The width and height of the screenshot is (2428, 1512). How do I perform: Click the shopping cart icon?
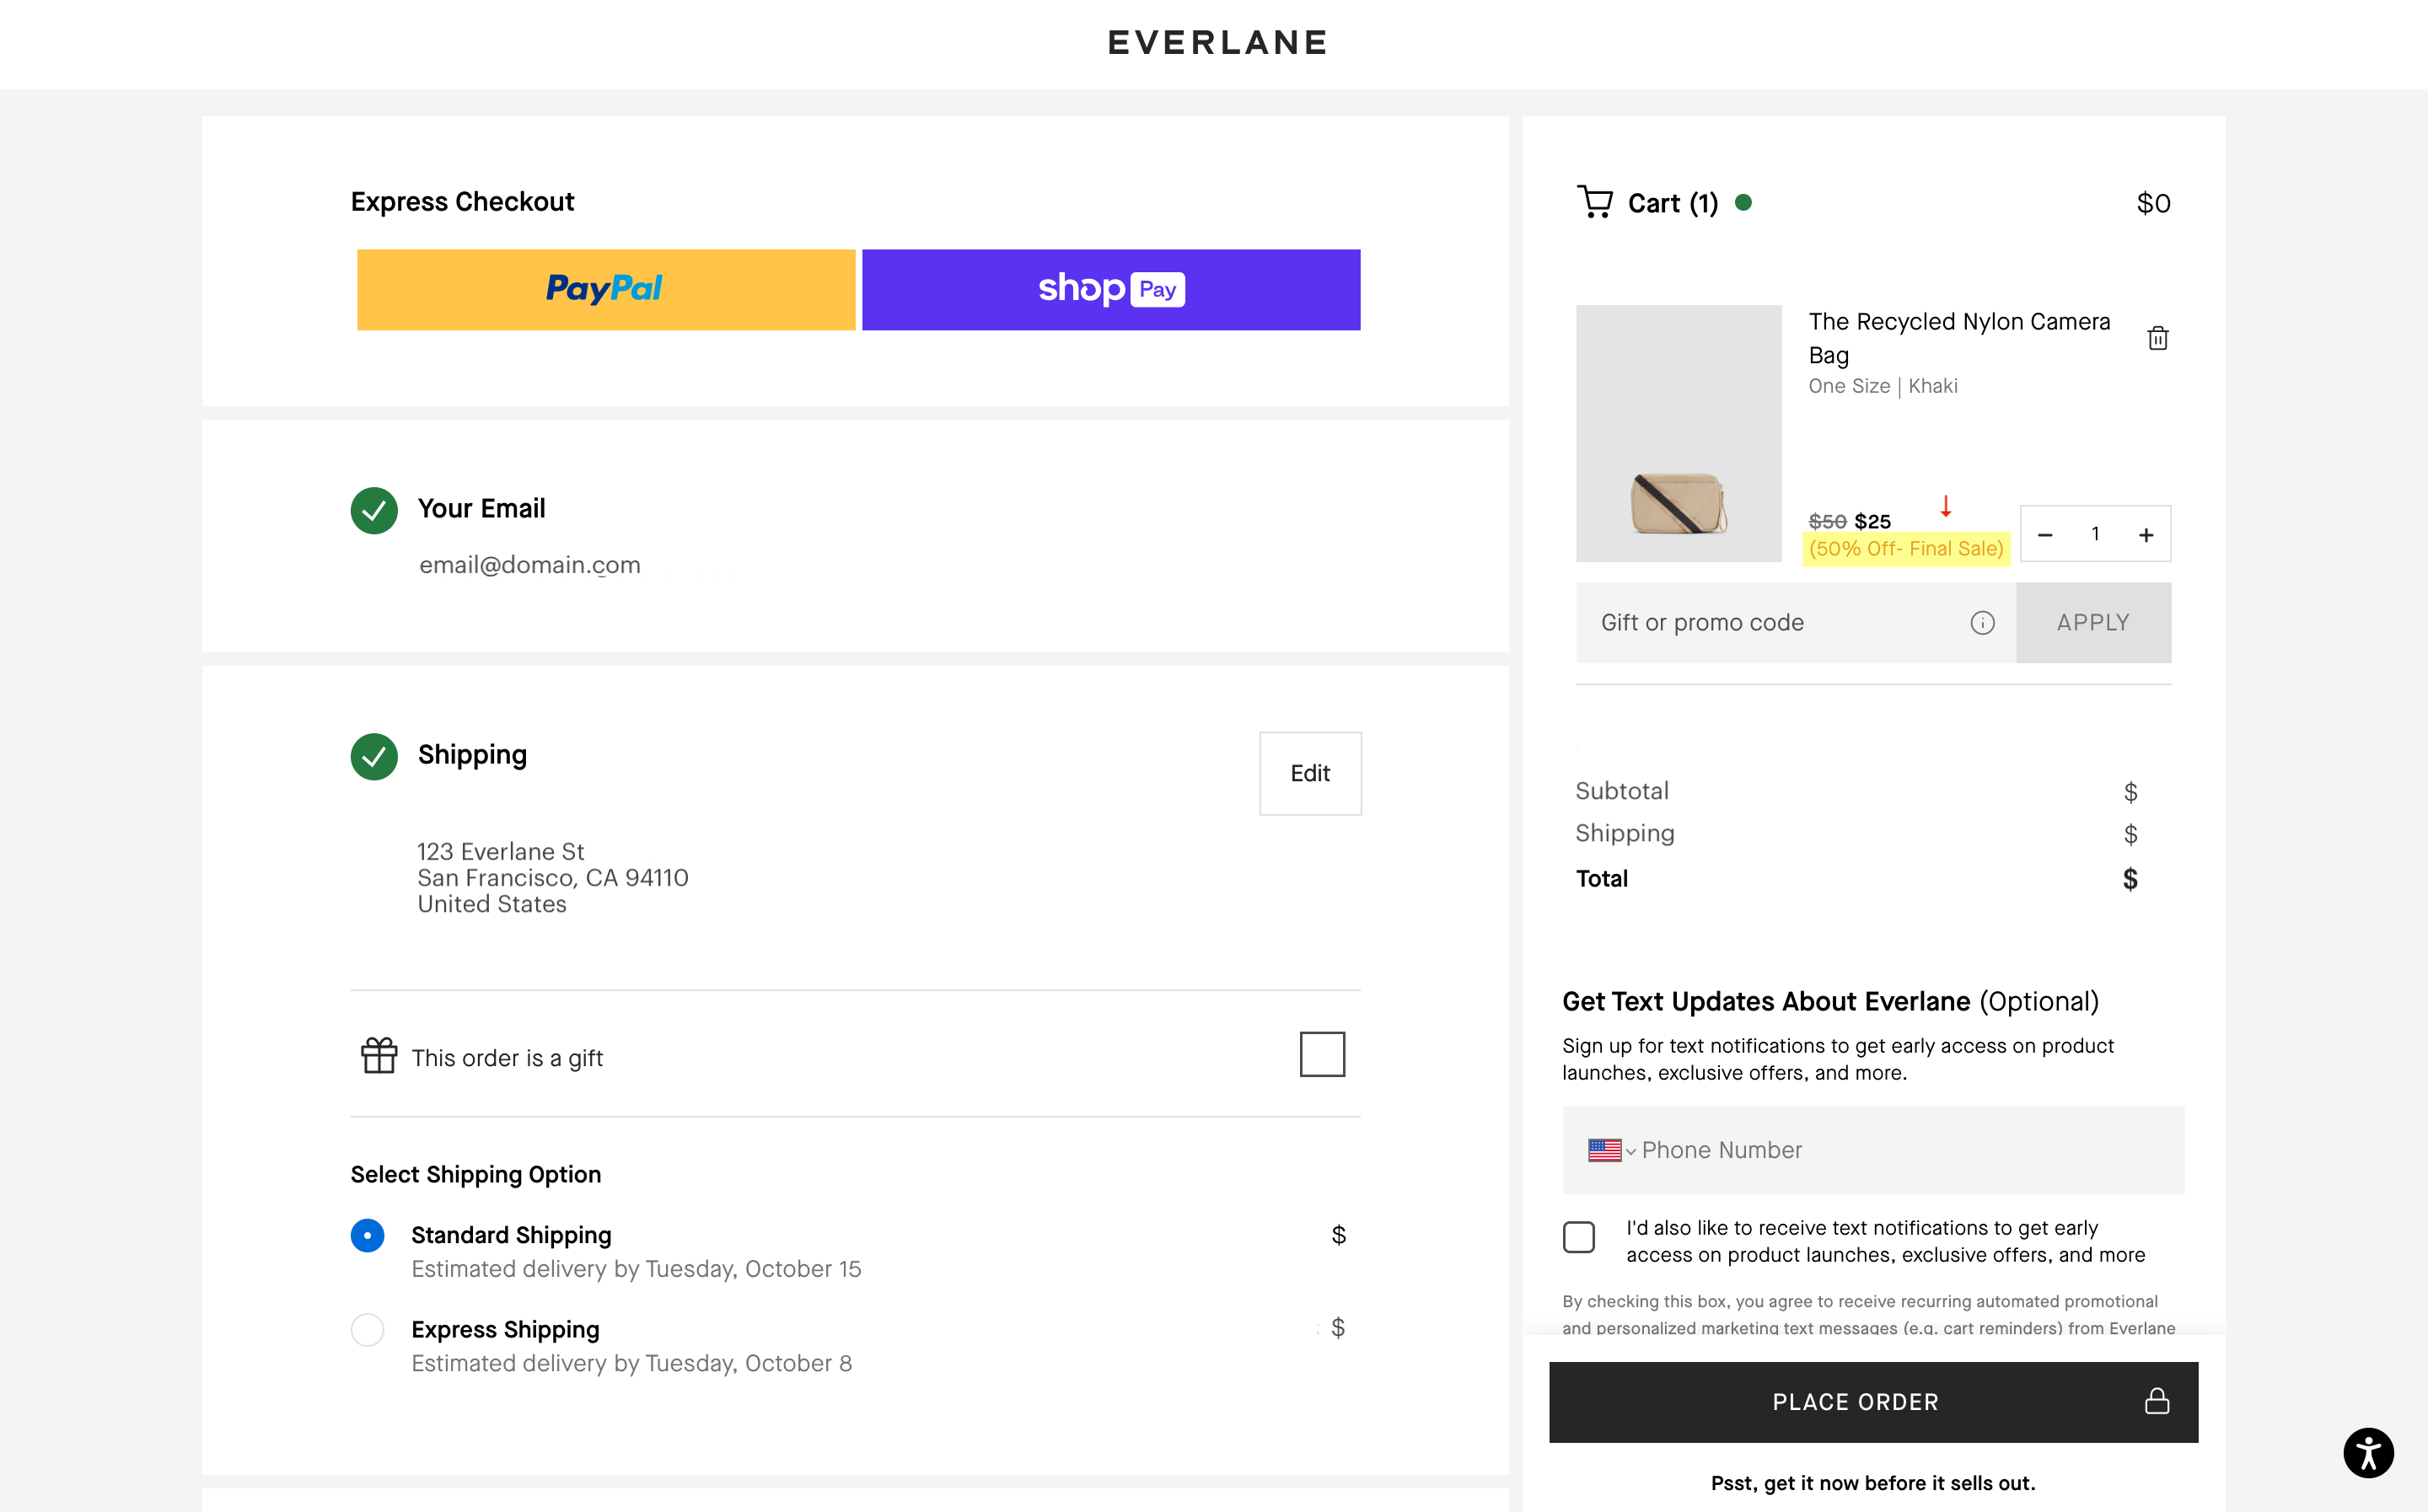pyautogui.click(x=1594, y=202)
